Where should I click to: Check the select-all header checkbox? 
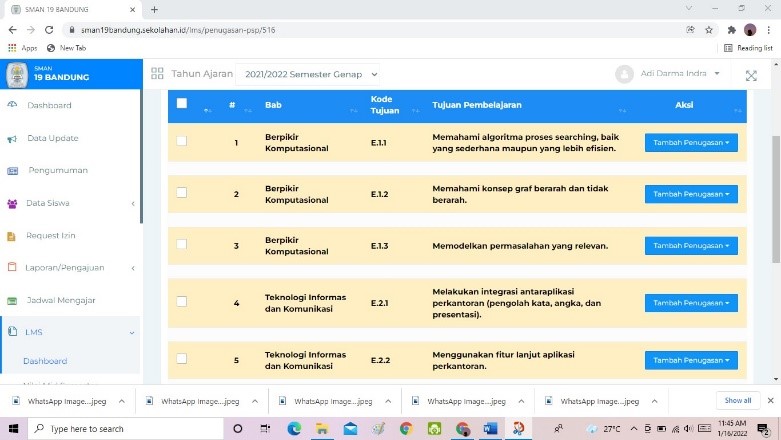pos(182,104)
